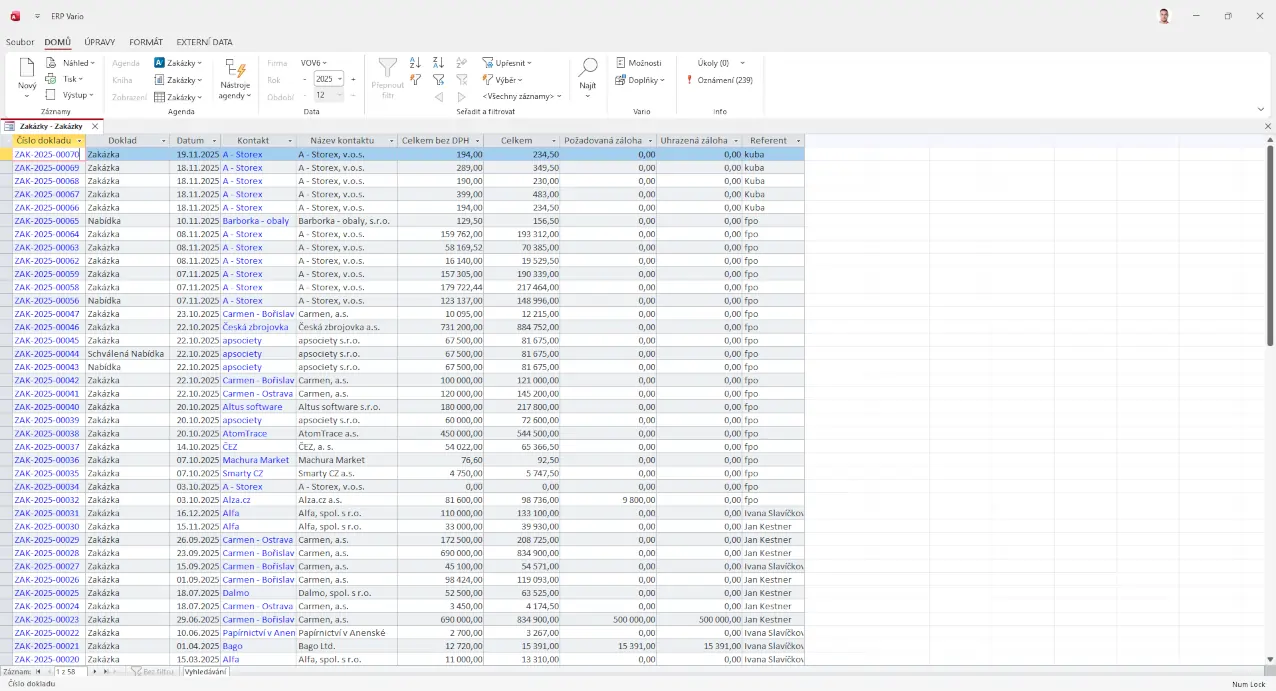Viewport: 1276px width, 691px height.
Task: Click the Nový new record icon
Action: coord(27,69)
